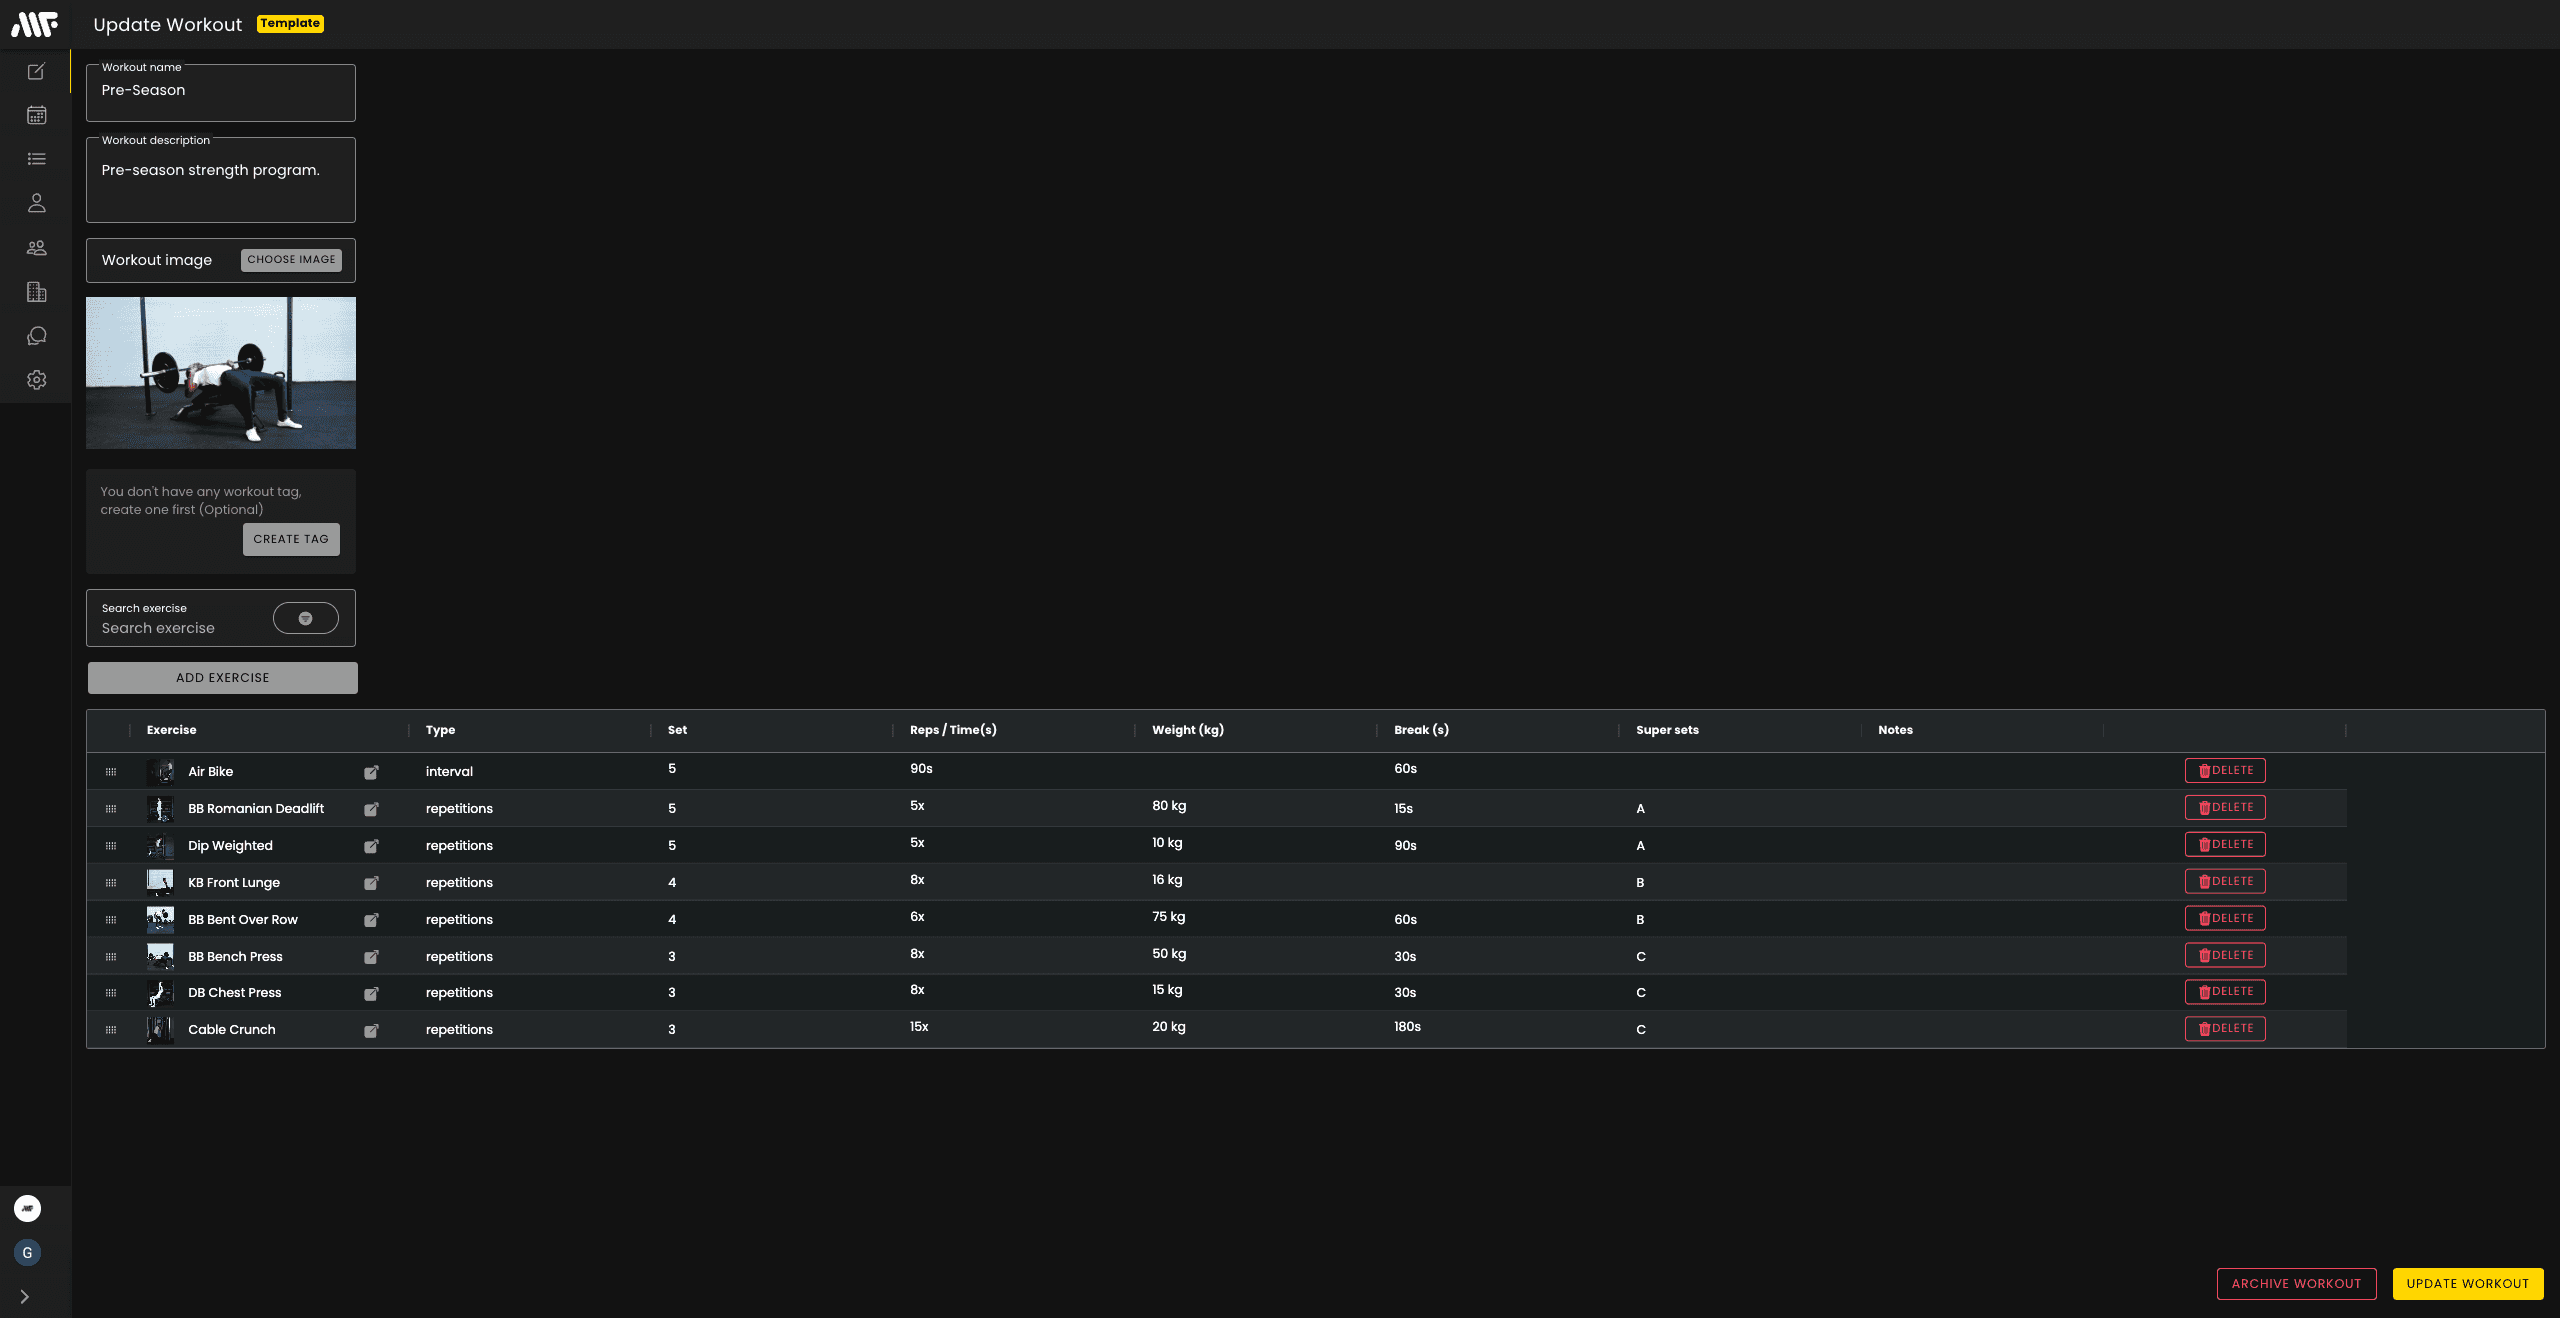The width and height of the screenshot is (2560, 1318).
Task: Click the Choose Image button
Action: pyautogui.click(x=291, y=260)
